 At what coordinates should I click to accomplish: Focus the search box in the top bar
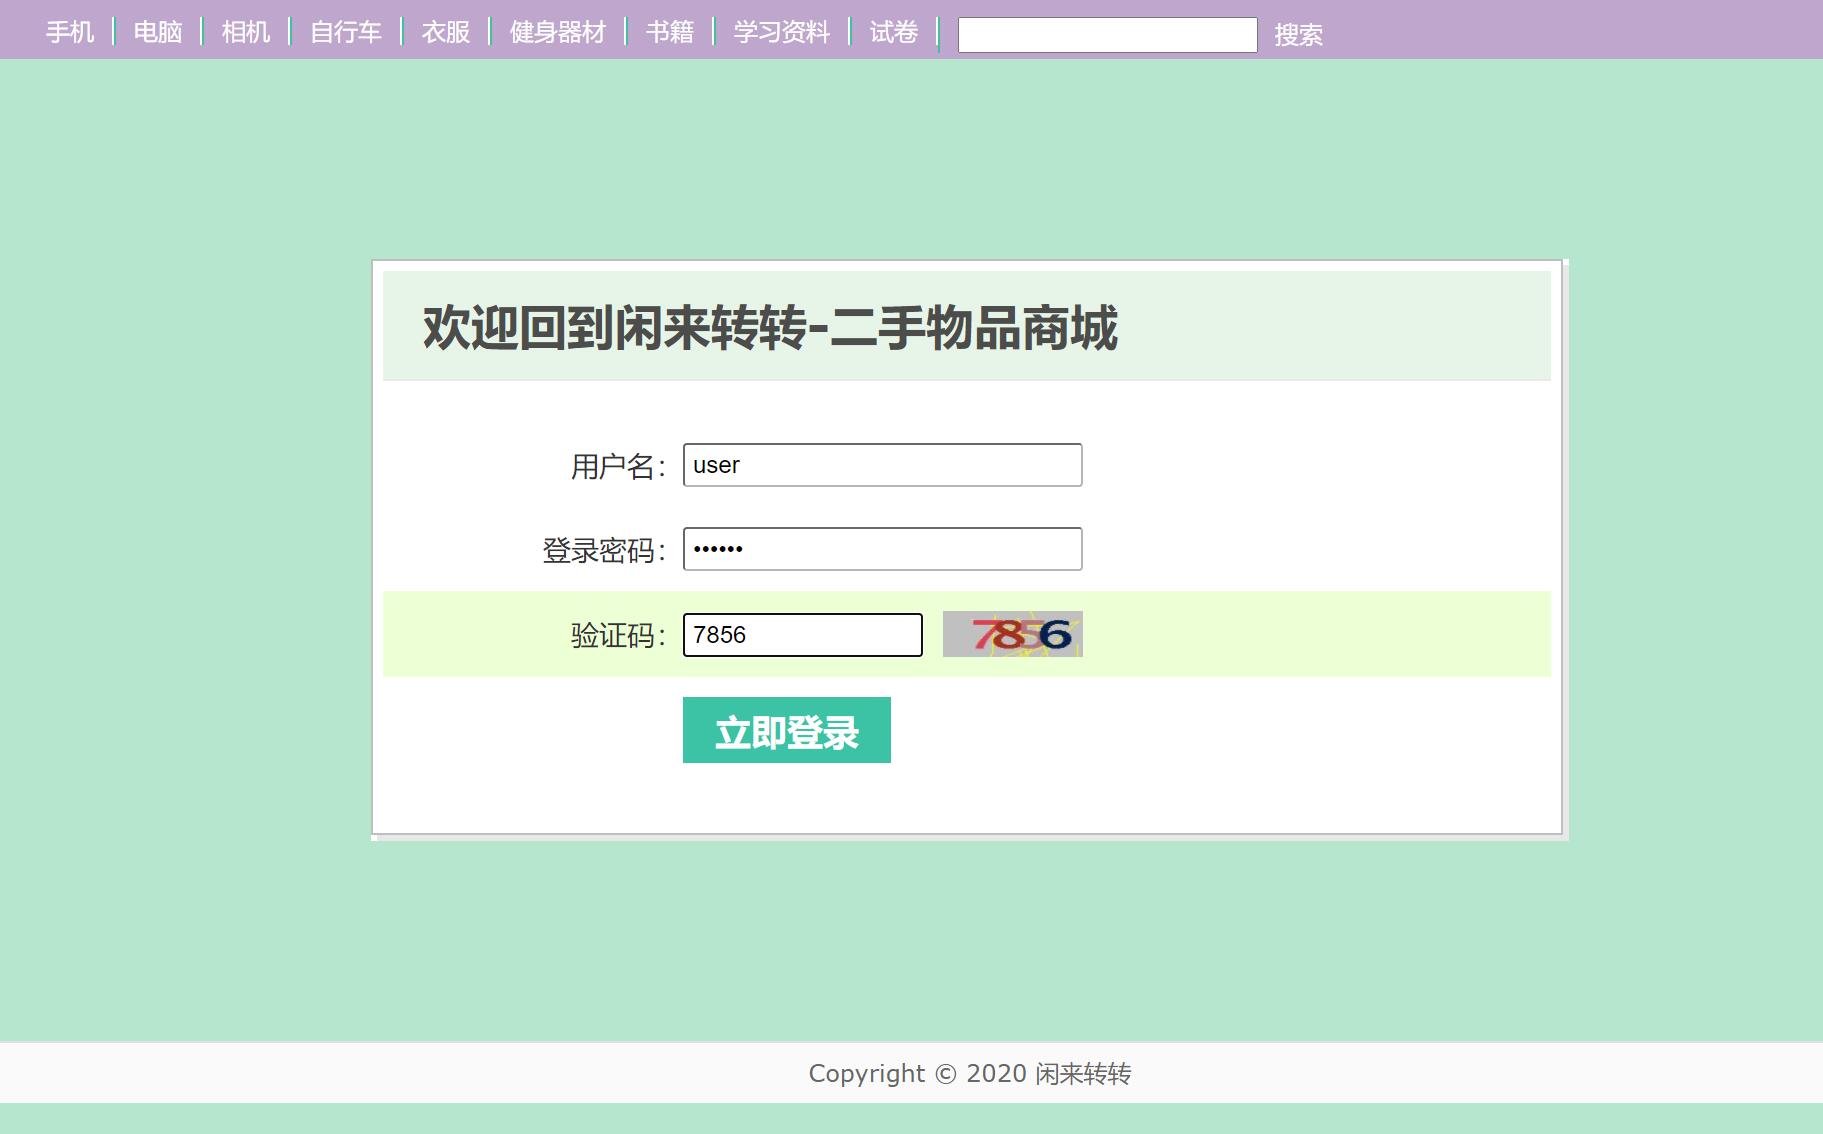pyautogui.click(x=1108, y=35)
